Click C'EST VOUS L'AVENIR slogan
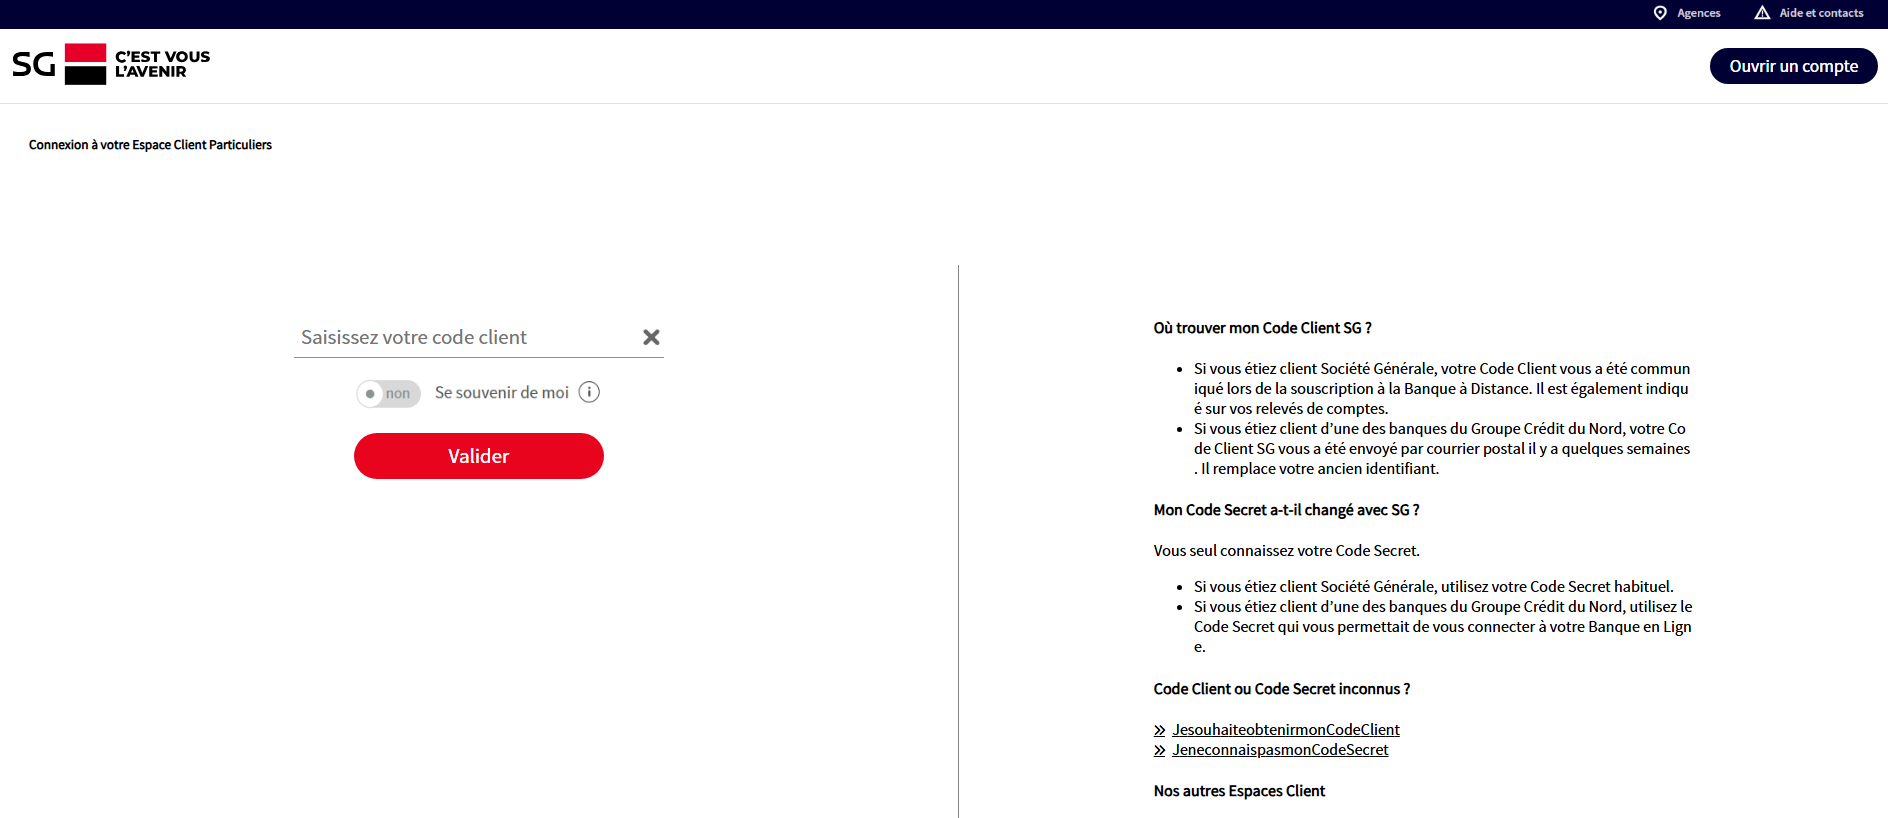This screenshot has width=1888, height=818. (162, 64)
